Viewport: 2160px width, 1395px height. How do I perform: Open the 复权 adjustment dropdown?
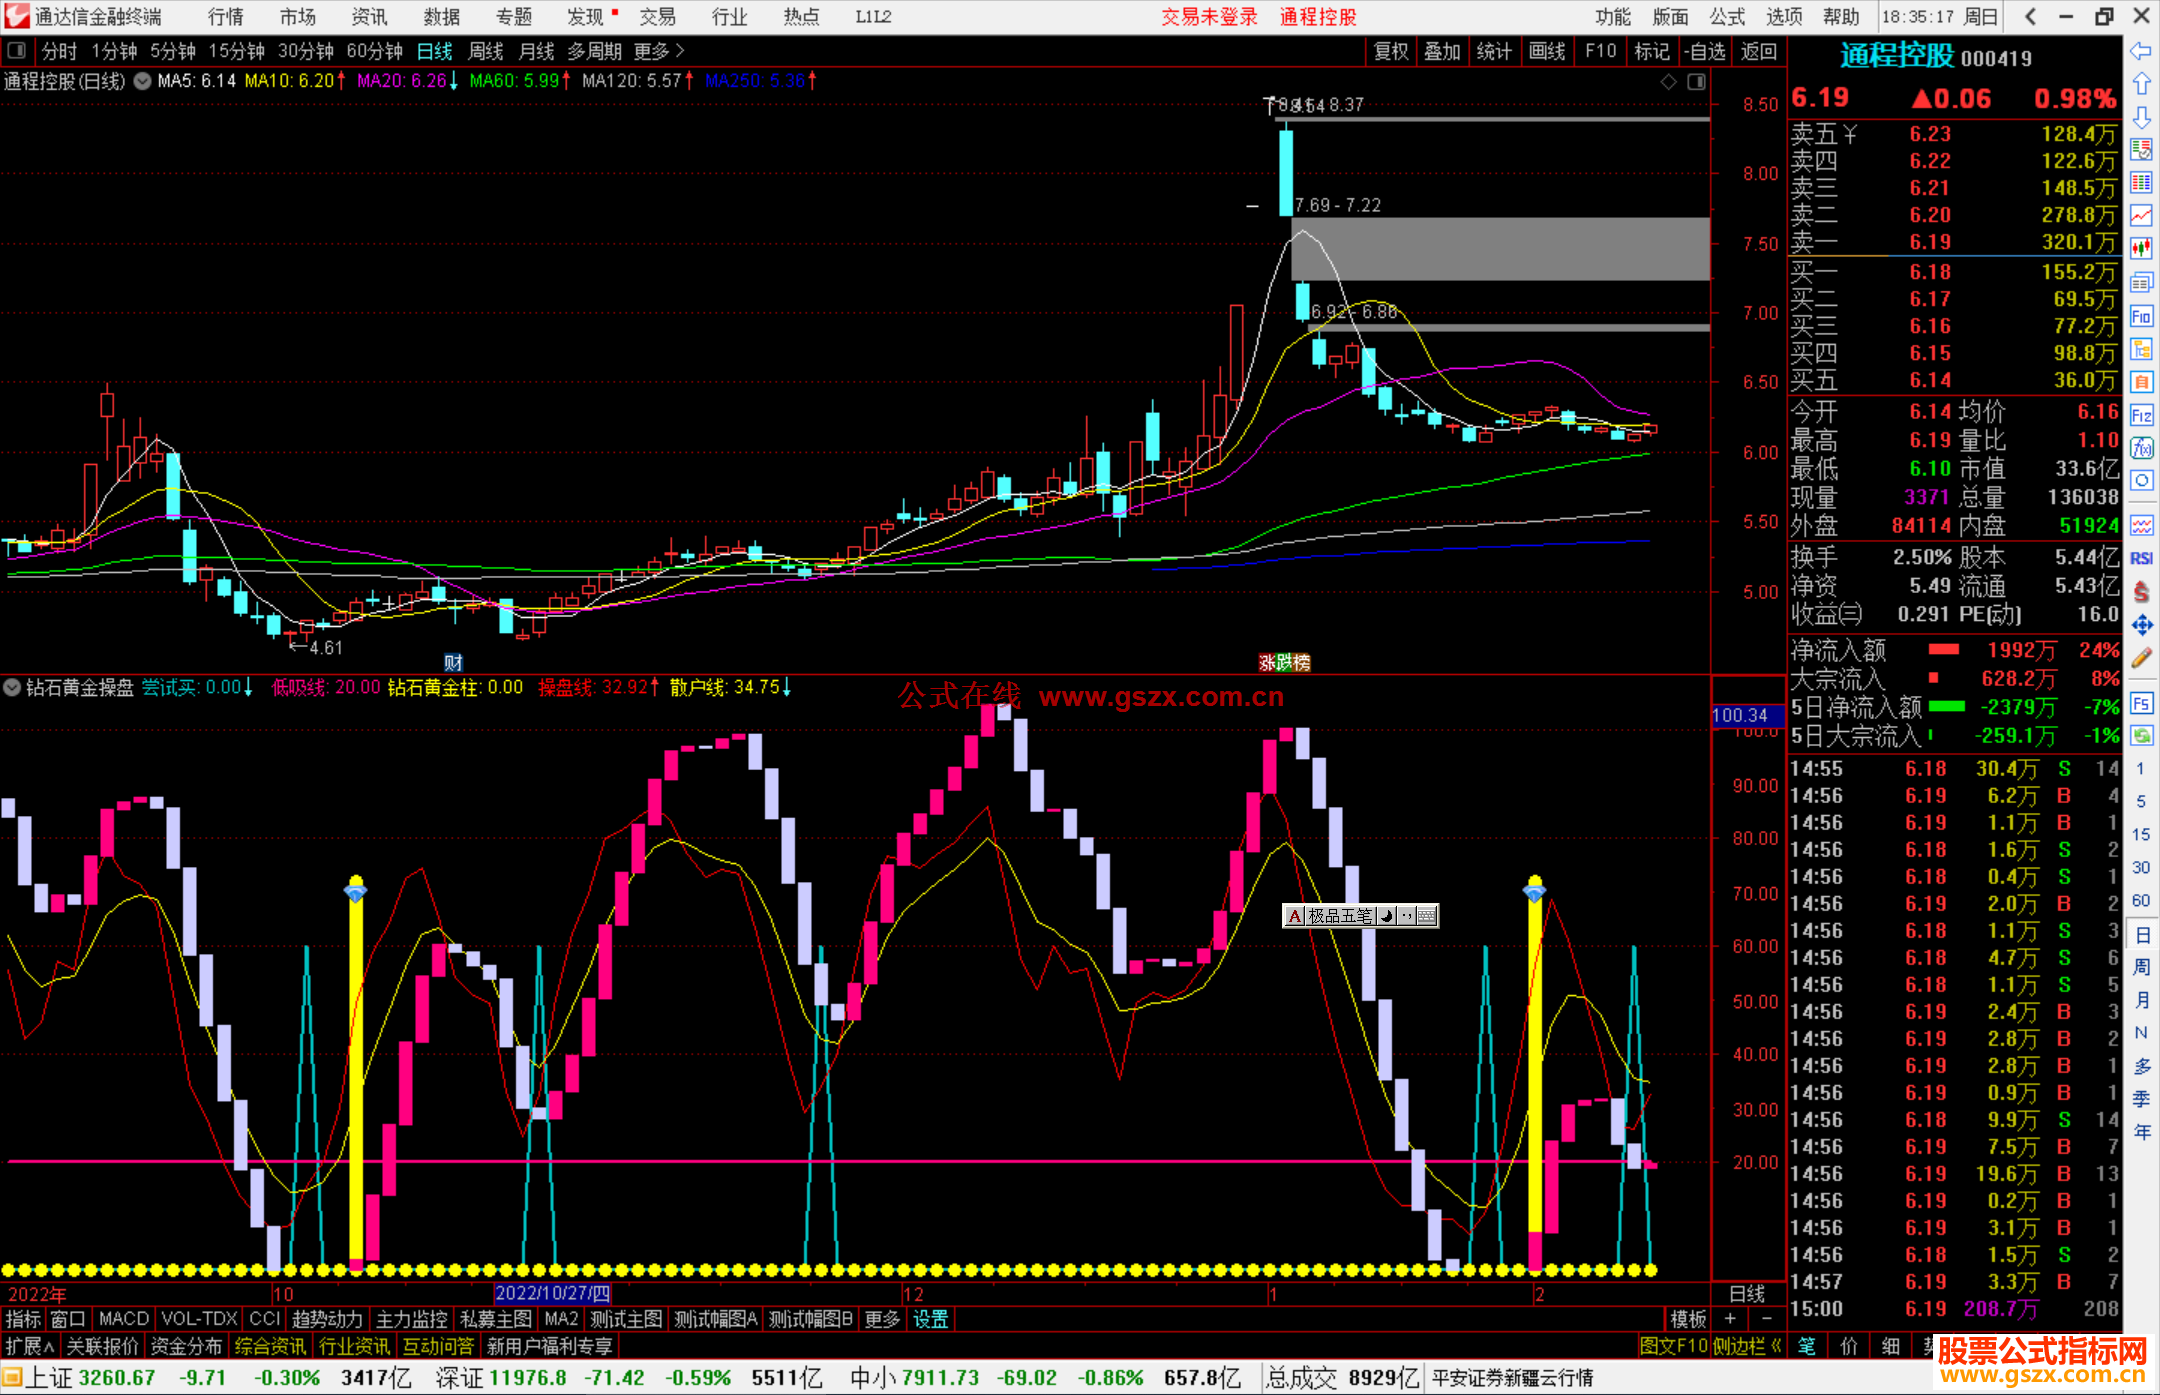tap(1391, 51)
